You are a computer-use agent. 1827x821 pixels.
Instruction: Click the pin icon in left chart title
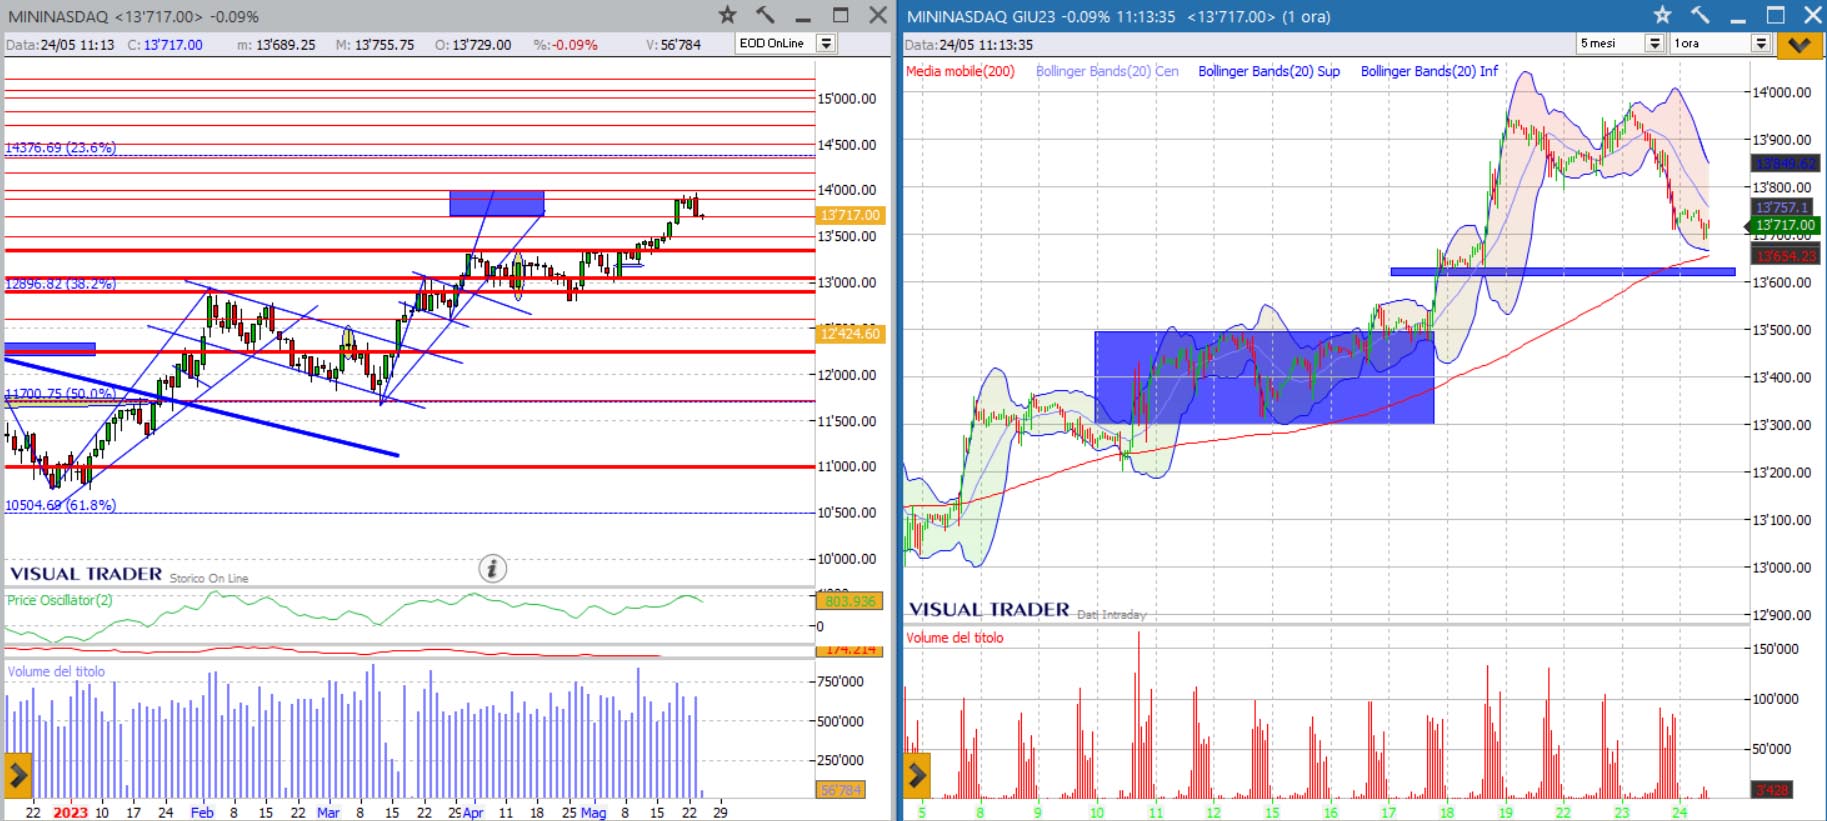pos(765,15)
